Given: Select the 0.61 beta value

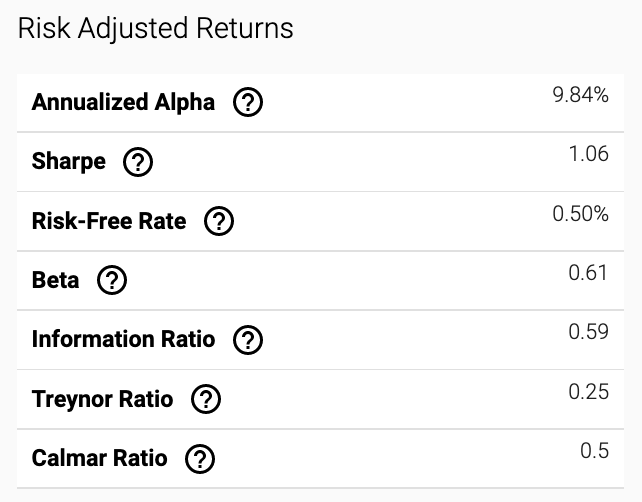Looking at the screenshot, I should coord(588,273).
